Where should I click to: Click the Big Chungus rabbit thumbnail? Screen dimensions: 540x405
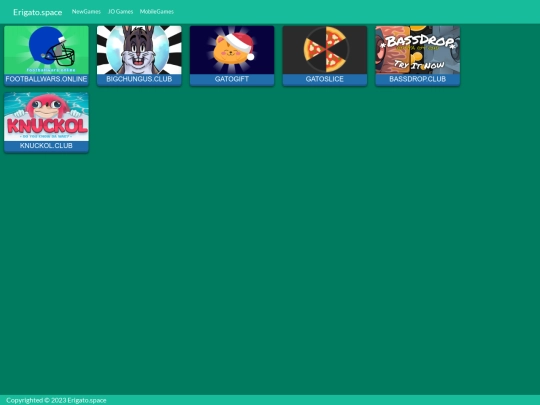(139, 50)
